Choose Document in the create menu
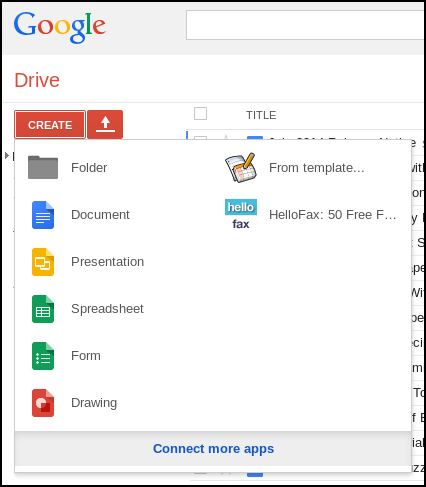The image size is (426, 487). 100,215
